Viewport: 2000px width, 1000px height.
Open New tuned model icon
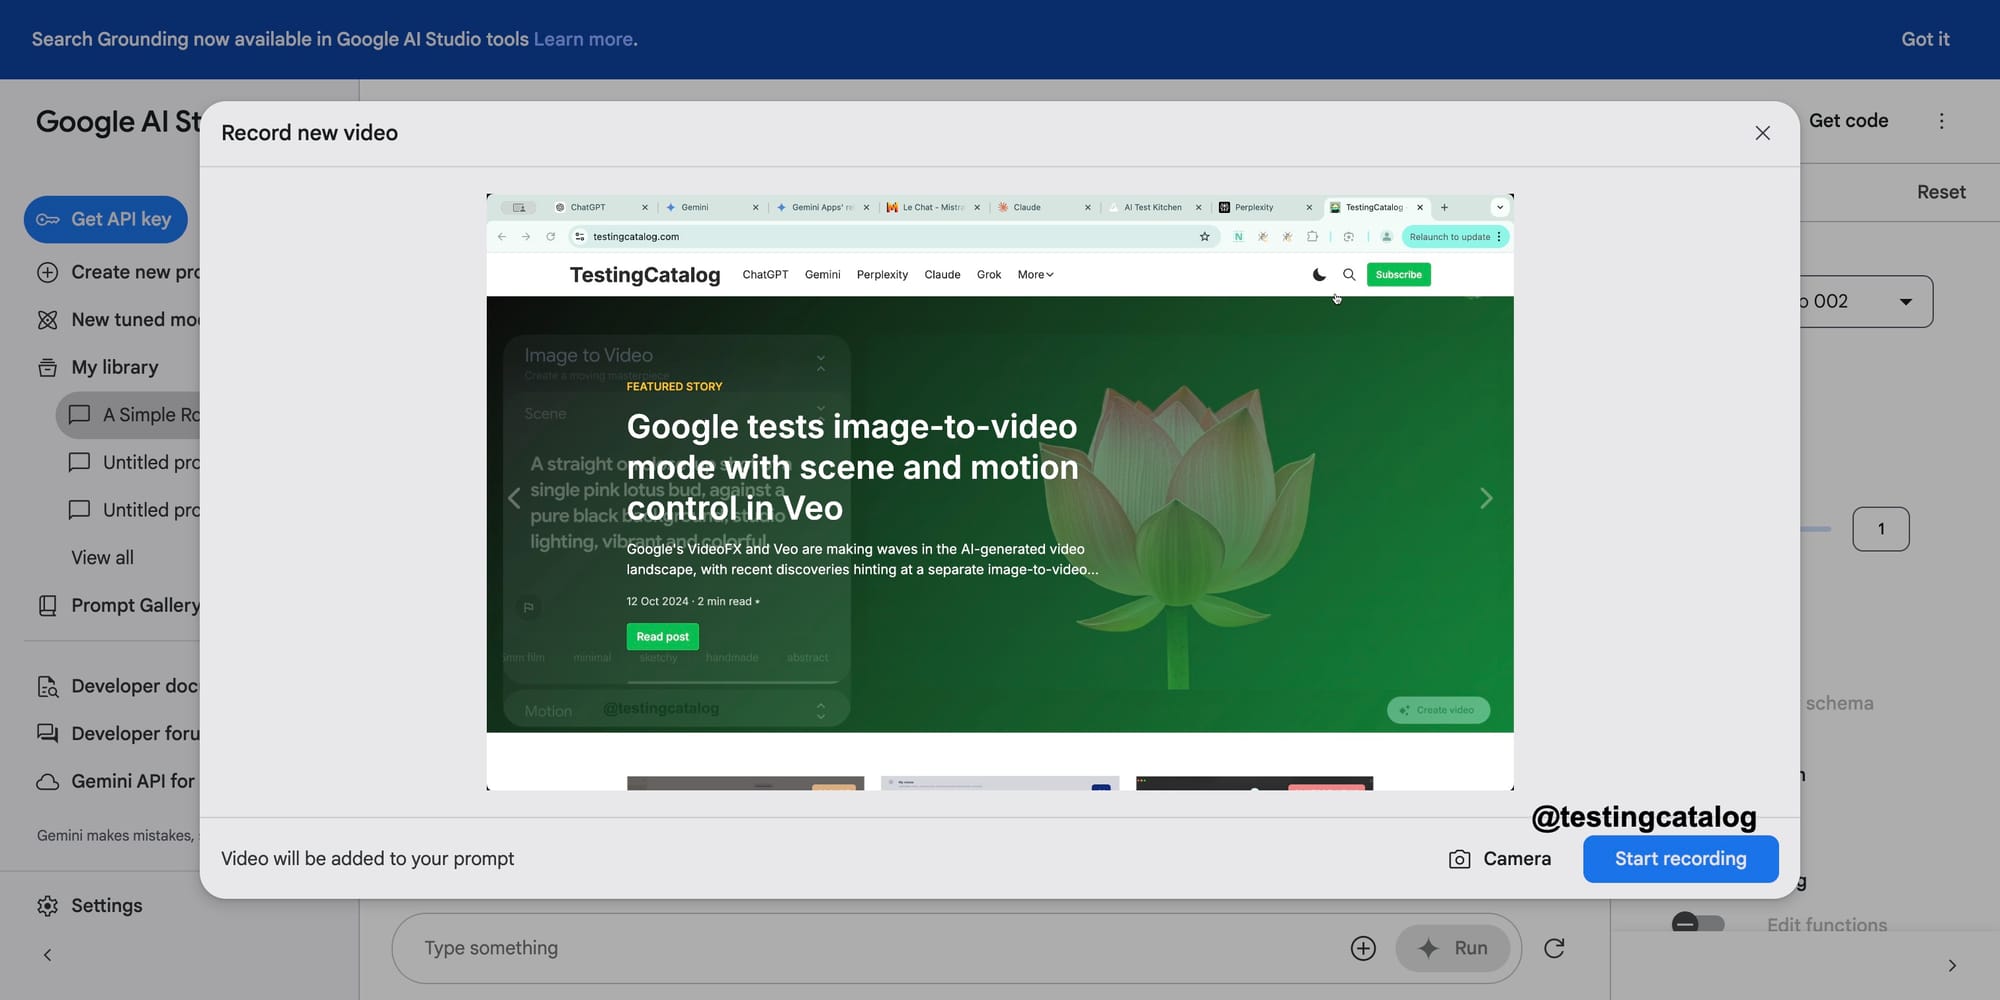(47, 320)
